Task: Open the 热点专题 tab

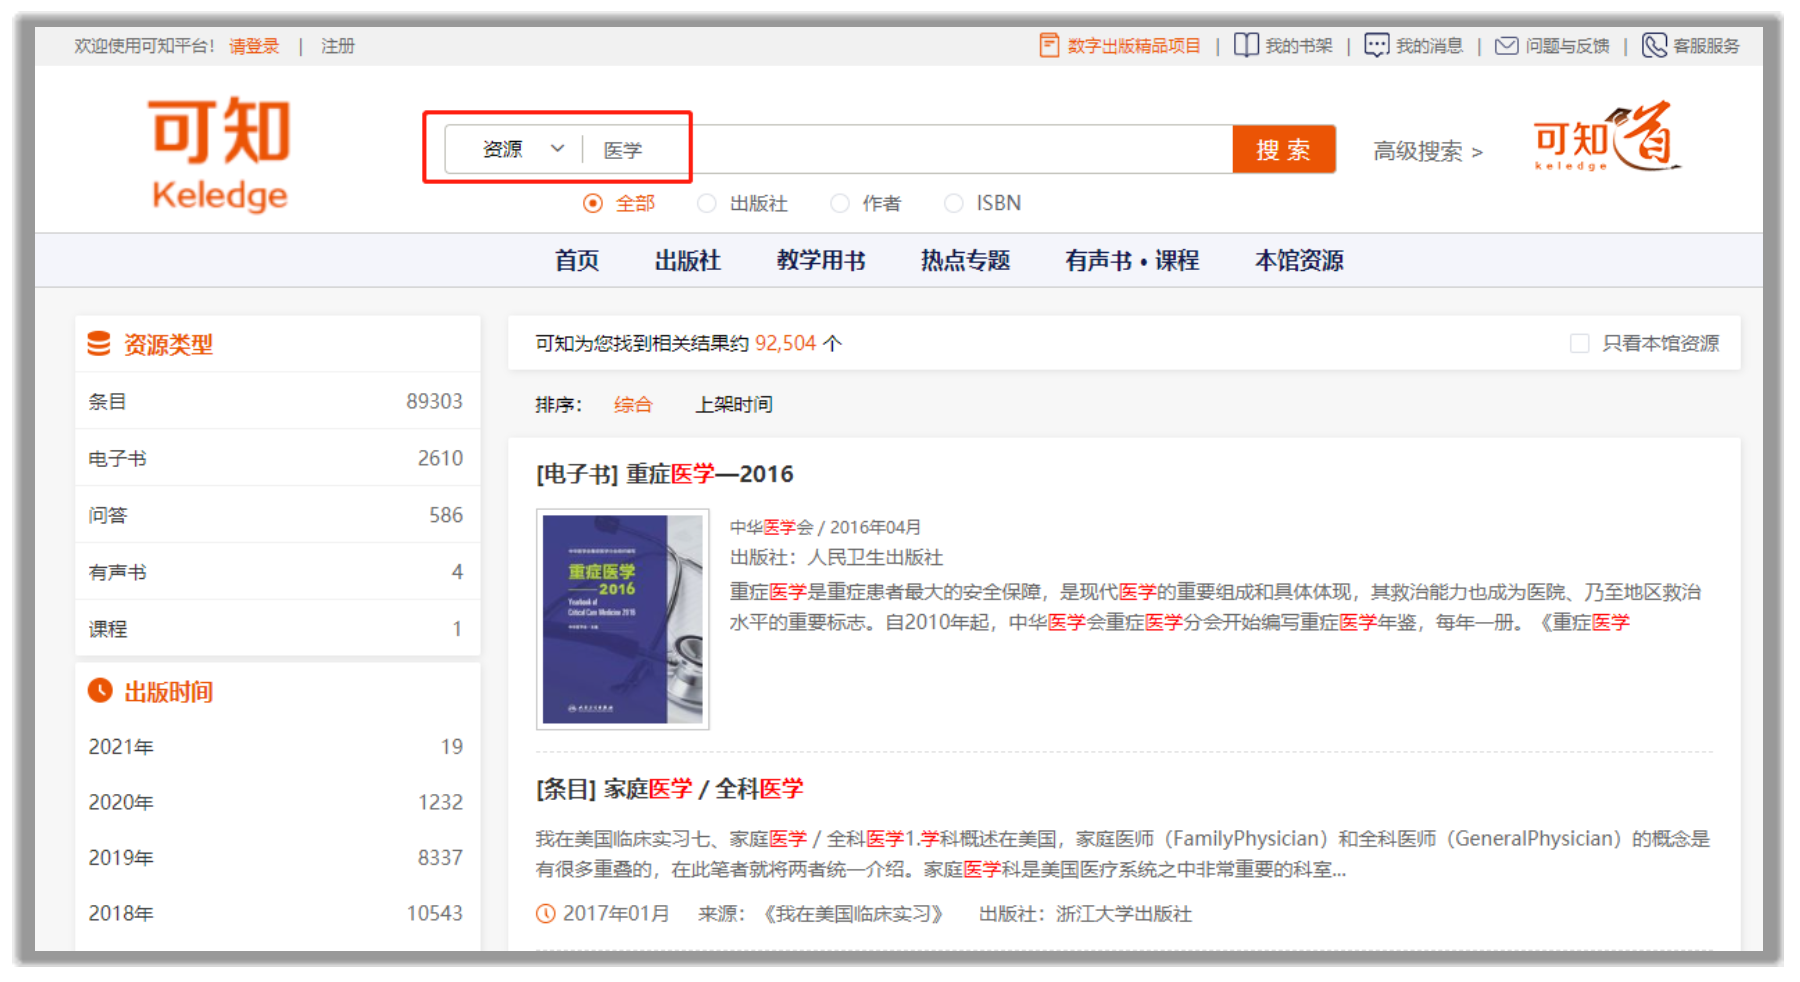Action: pos(965,260)
